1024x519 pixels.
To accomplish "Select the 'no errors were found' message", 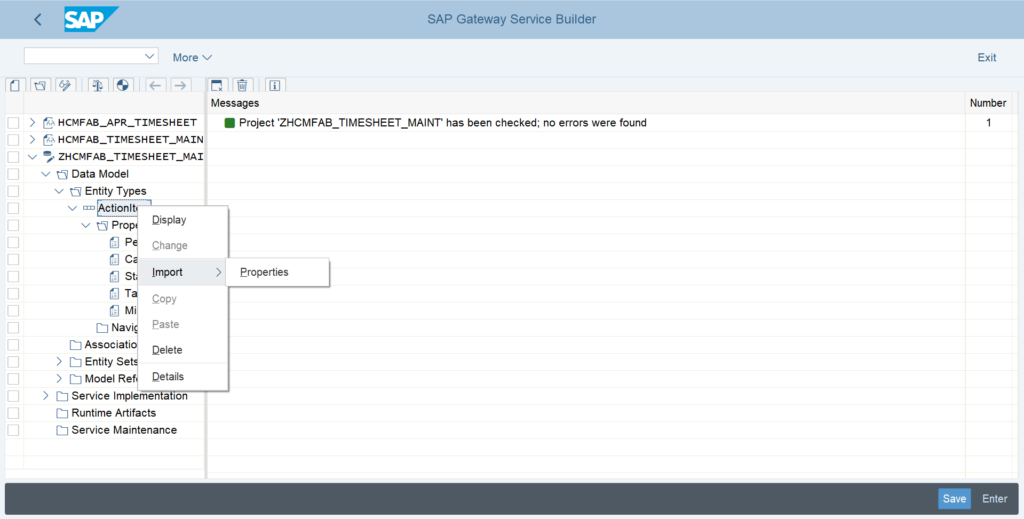I will pyautogui.click(x=443, y=123).
